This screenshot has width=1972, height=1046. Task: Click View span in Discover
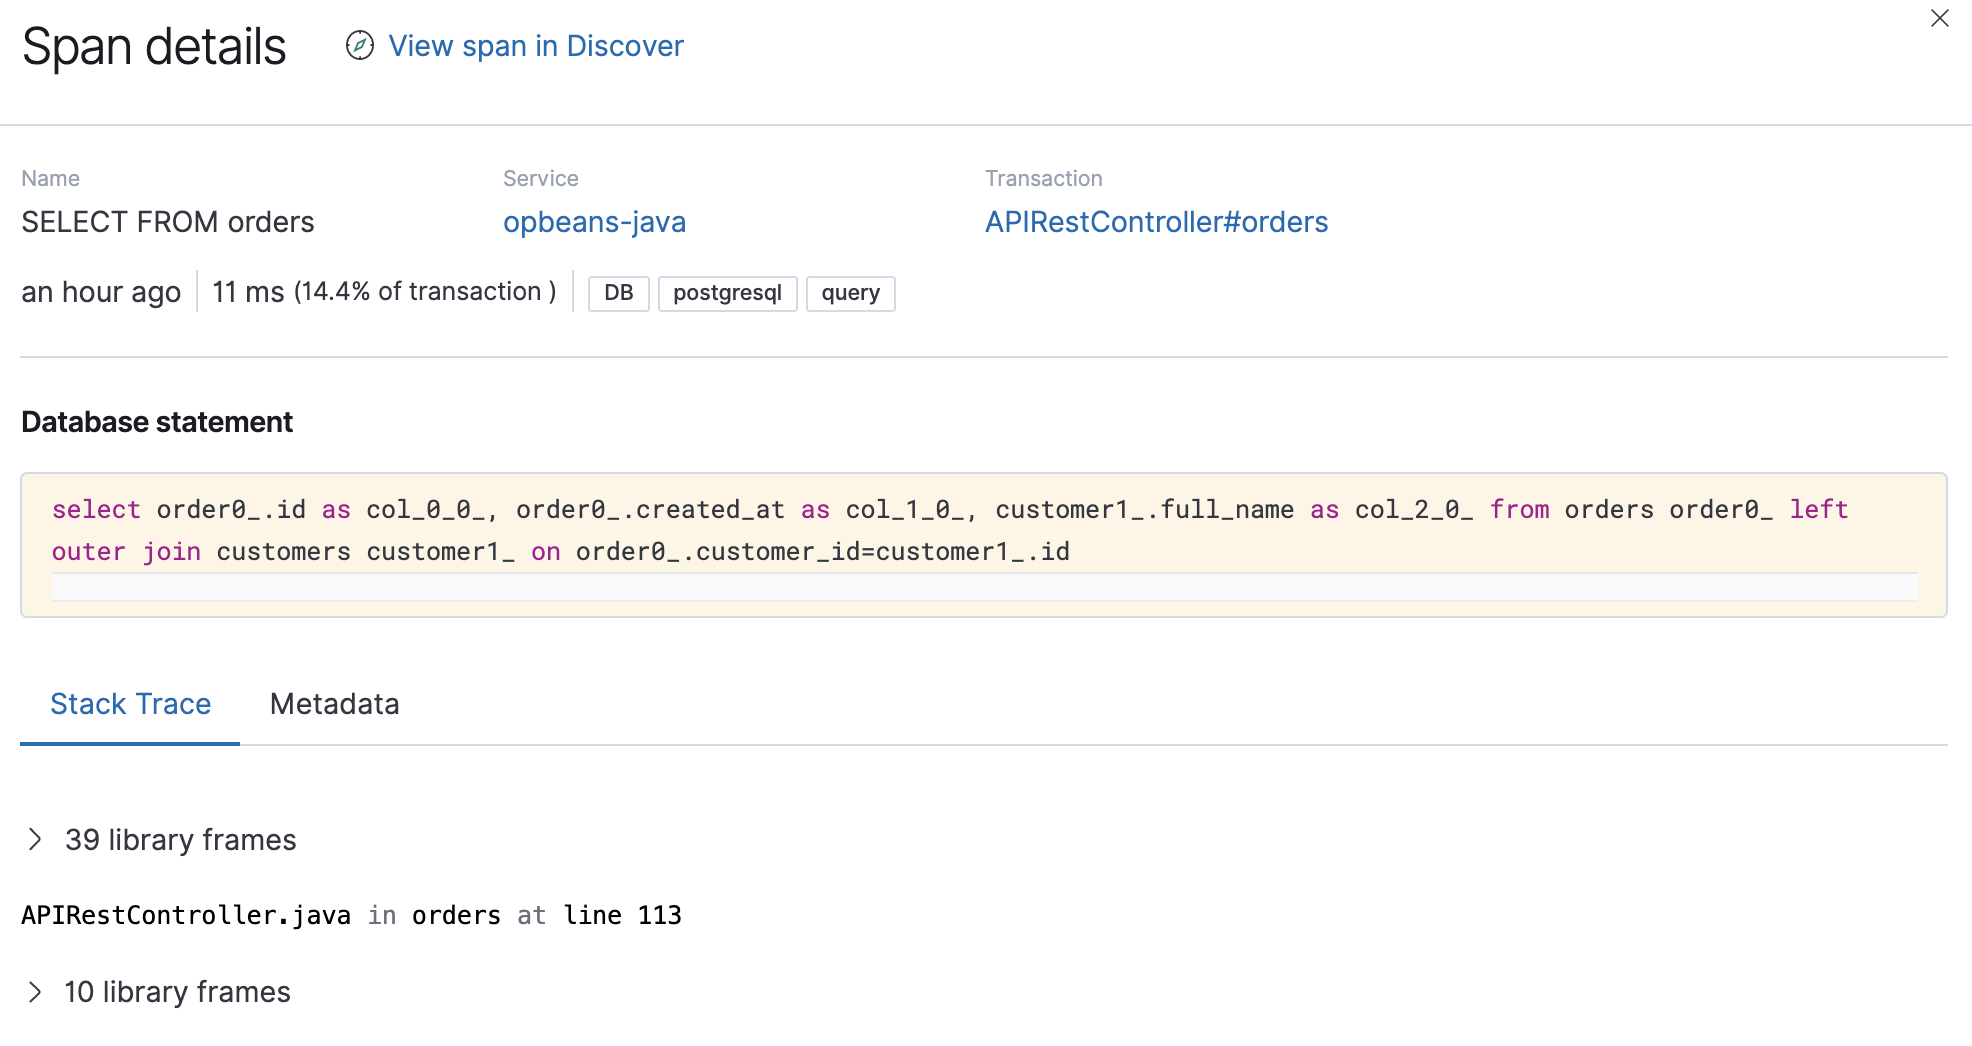(536, 46)
